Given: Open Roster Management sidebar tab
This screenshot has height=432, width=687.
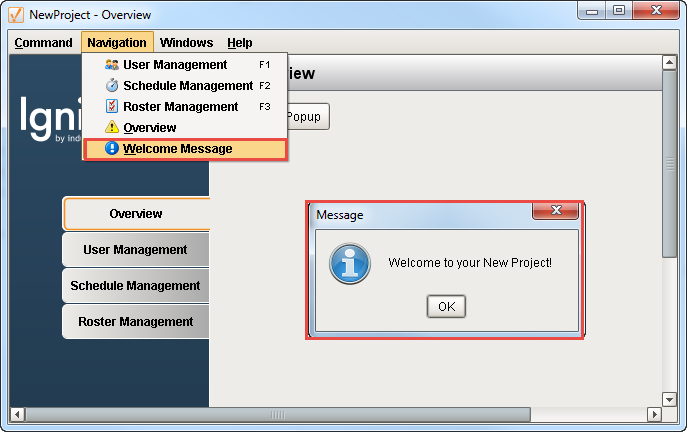Looking at the screenshot, I should (x=136, y=322).
